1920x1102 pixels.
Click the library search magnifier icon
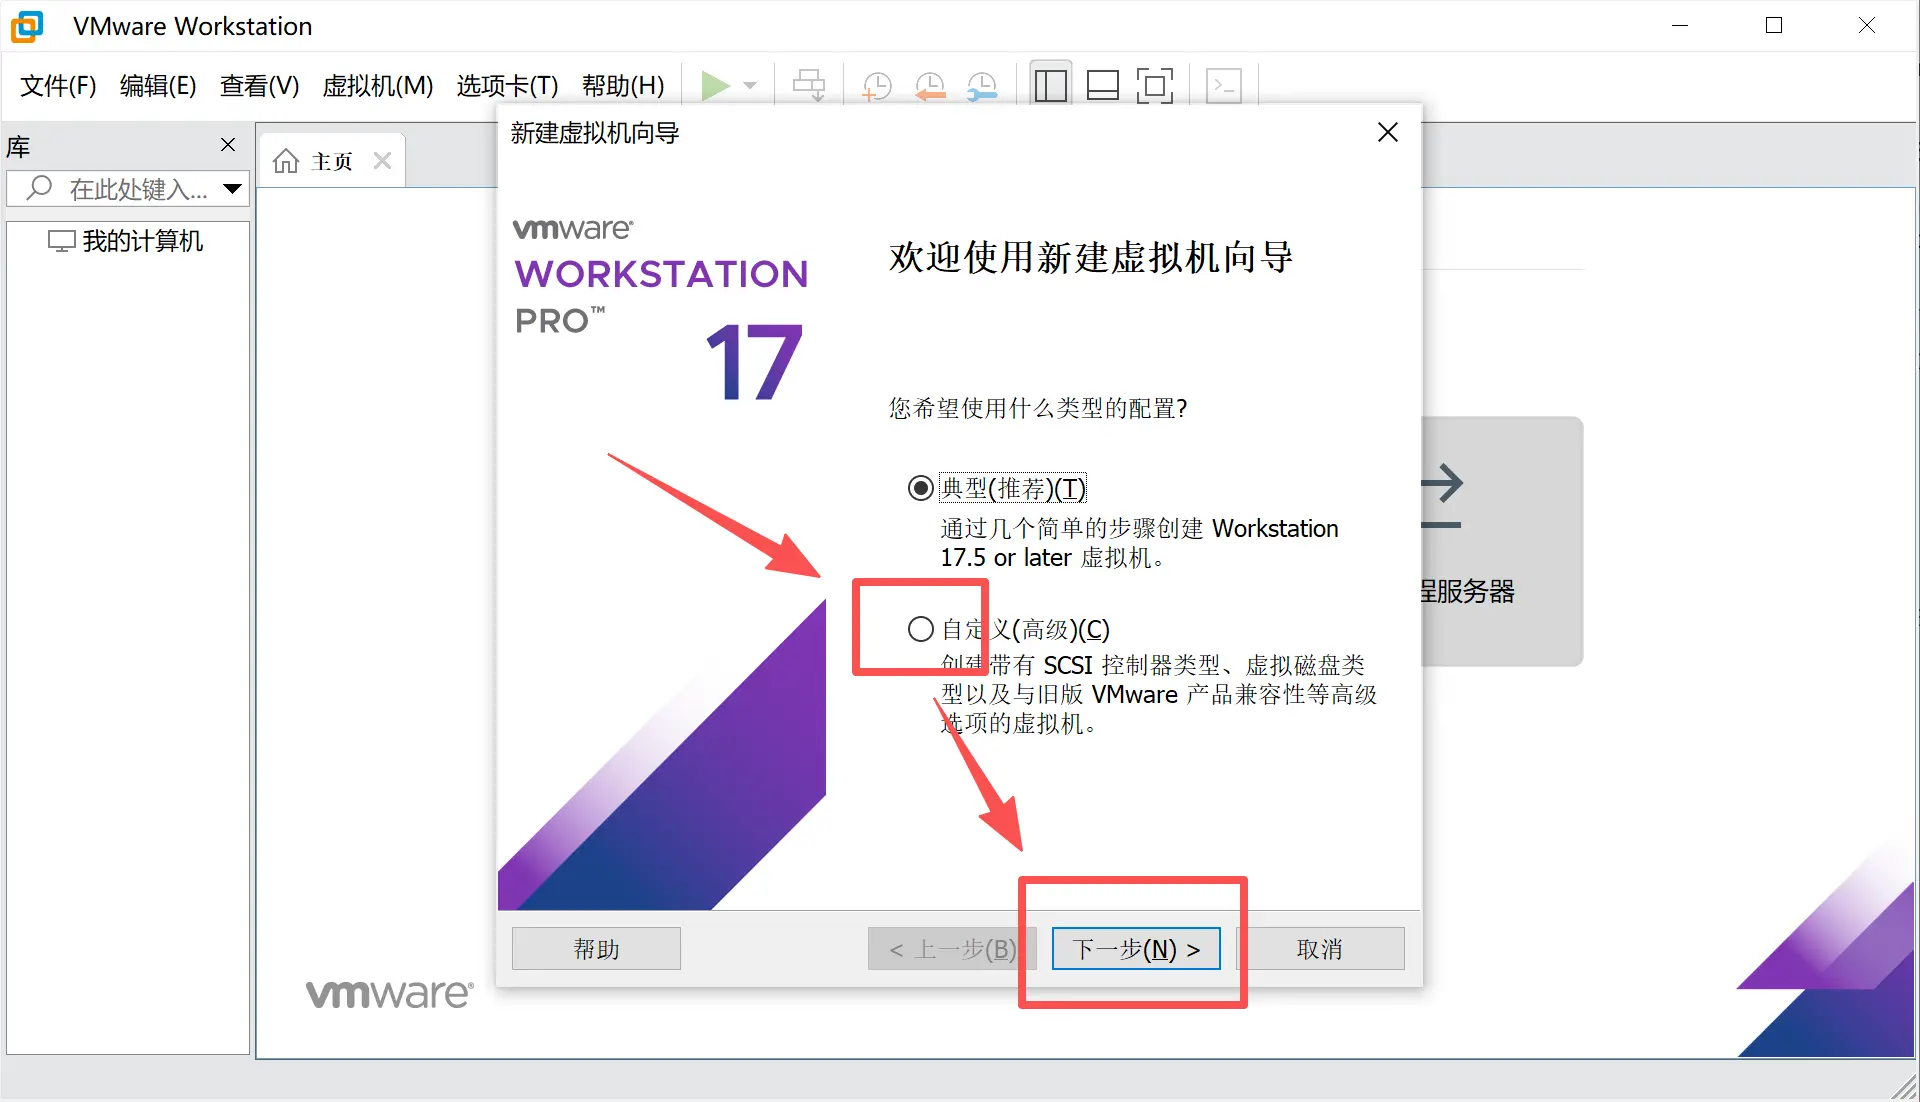tap(39, 188)
